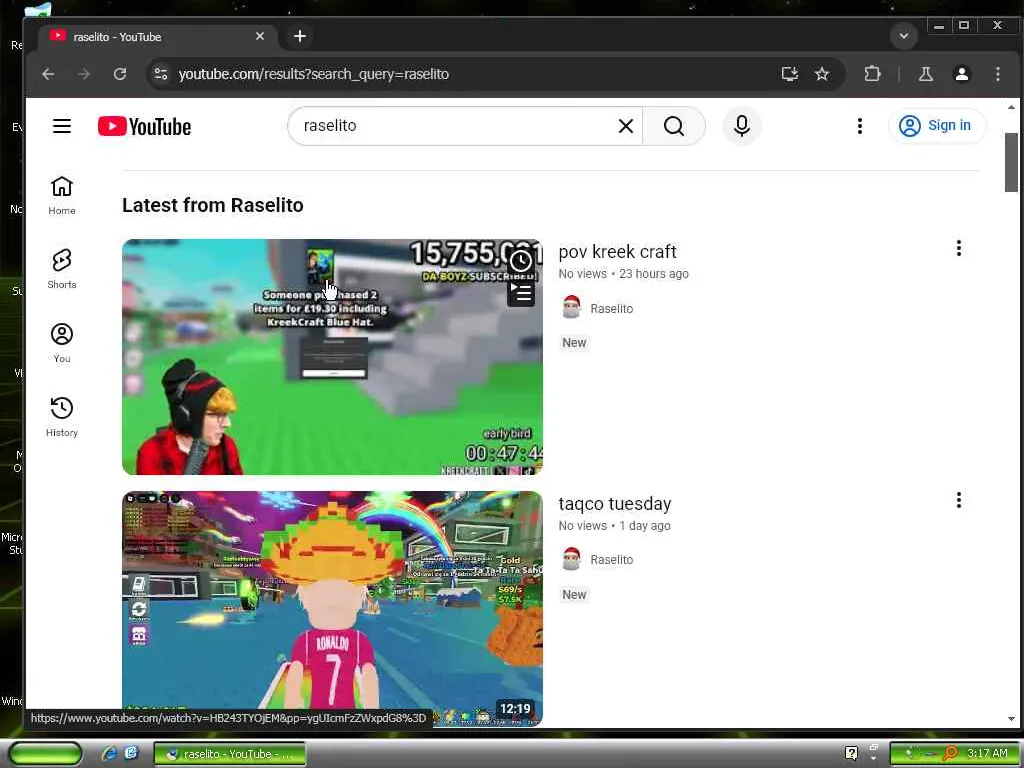The height and width of the screenshot is (768, 1024).
Task: Open browser profile icon
Action: pyautogui.click(x=961, y=74)
